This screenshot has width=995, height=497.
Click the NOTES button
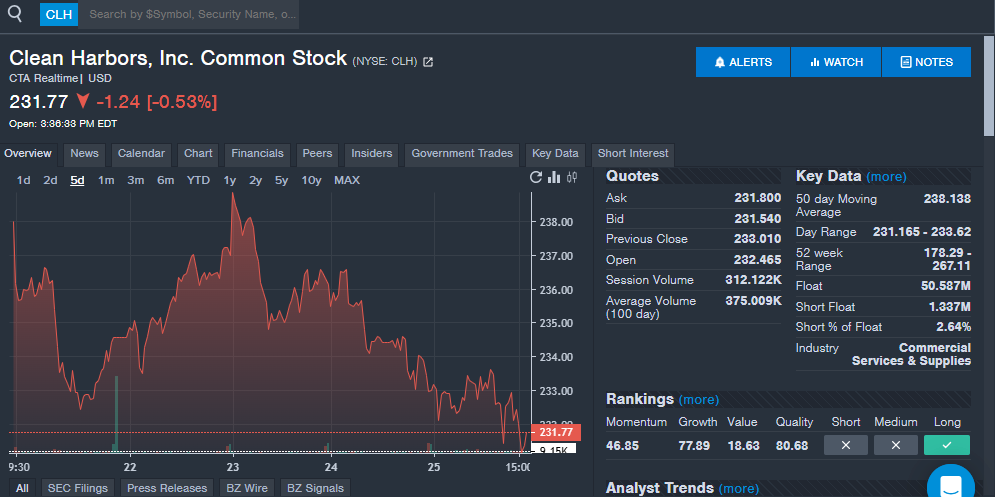926,62
